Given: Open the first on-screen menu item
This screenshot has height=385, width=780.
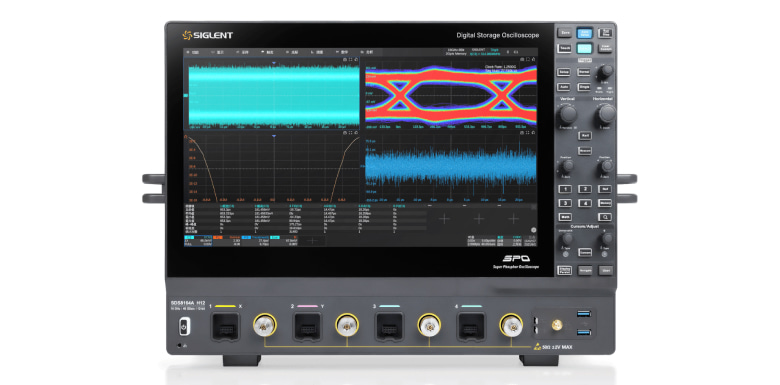Looking at the screenshot, I should [x=194, y=52].
